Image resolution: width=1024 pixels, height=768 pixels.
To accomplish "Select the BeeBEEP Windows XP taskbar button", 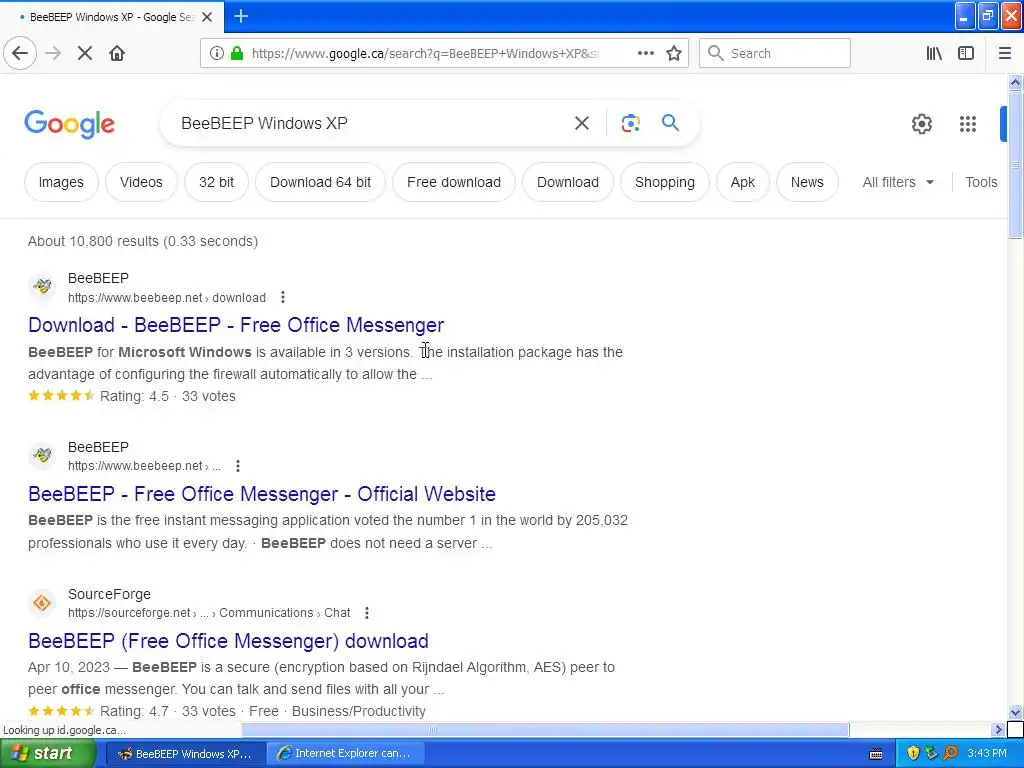I will click(x=185, y=753).
